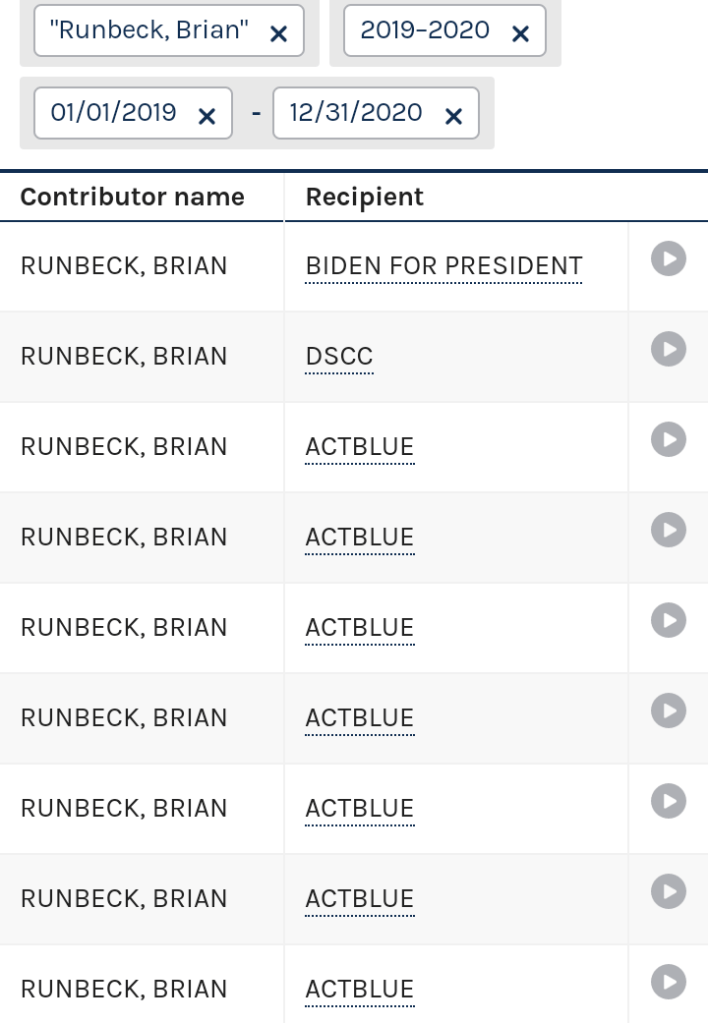Screen dimensions: 708x1023
Task: Select the first RUNBECK, BRIAN contributor cell
Action: [x=124, y=266]
